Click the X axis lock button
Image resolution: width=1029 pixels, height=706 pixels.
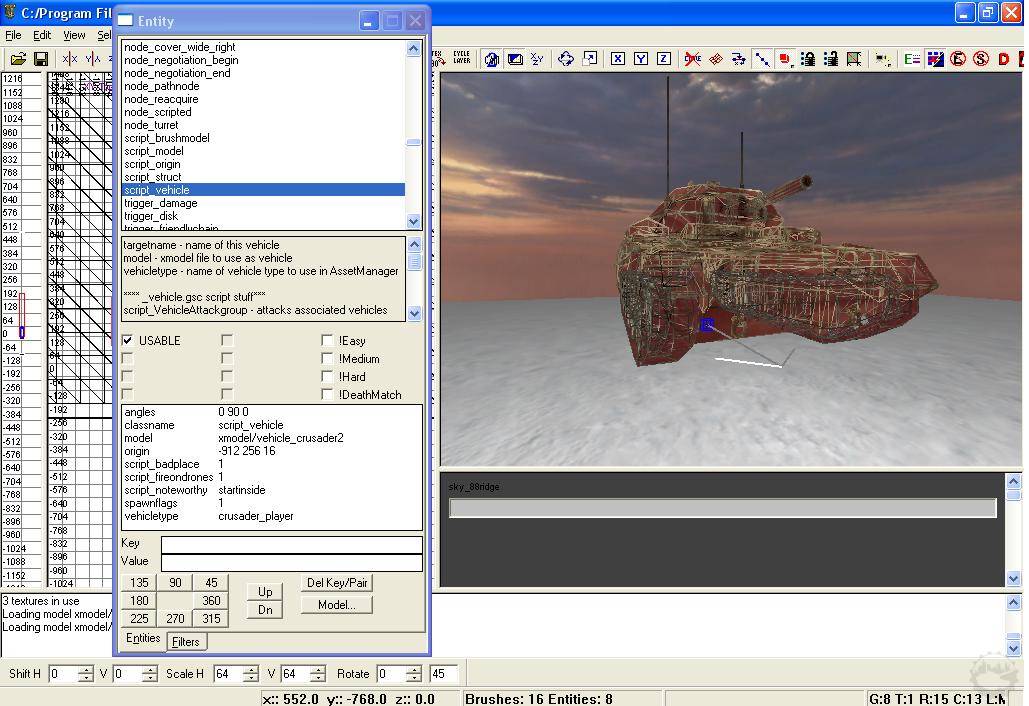pos(618,59)
